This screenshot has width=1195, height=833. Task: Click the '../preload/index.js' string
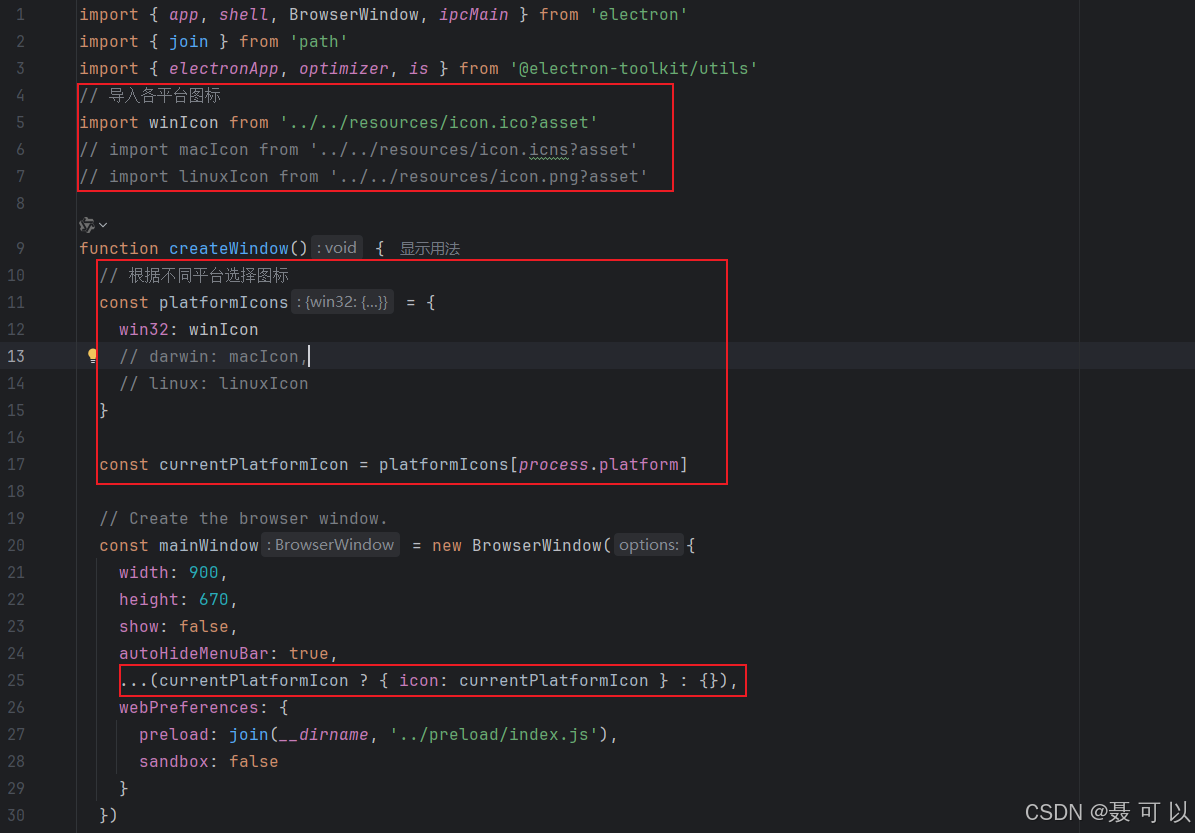493,735
